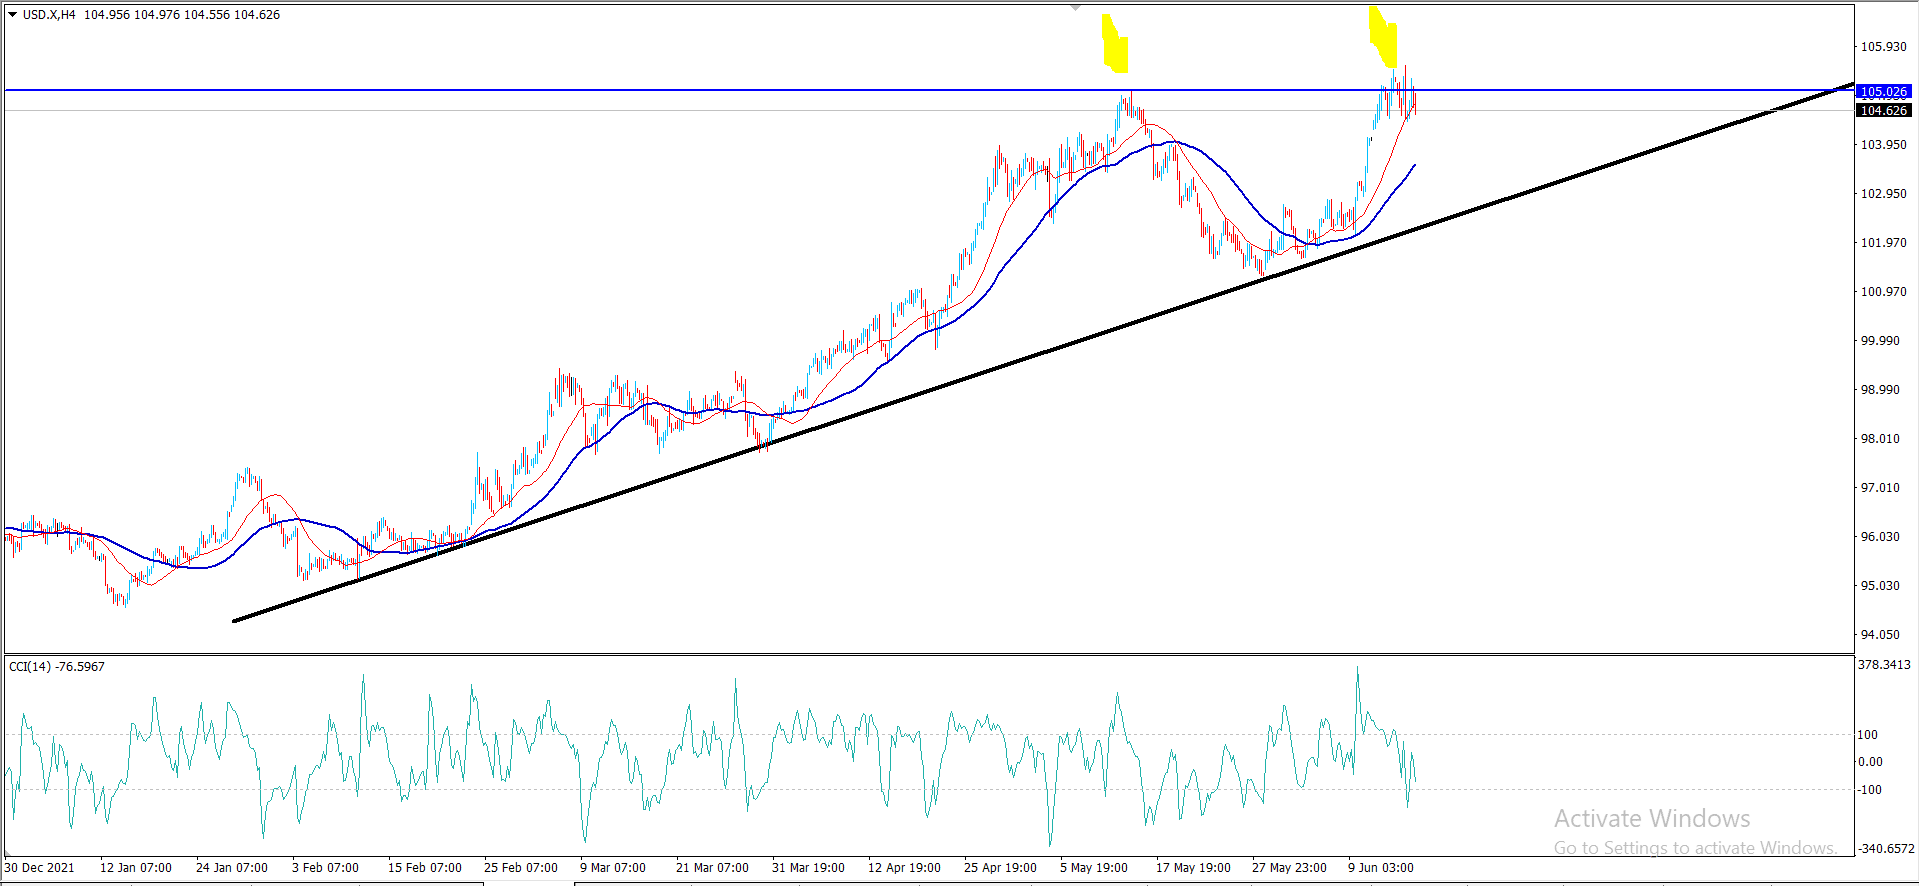Click the divider between price chart and CCI
The width and height of the screenshot is (1919, 886).
coord(930,655)
